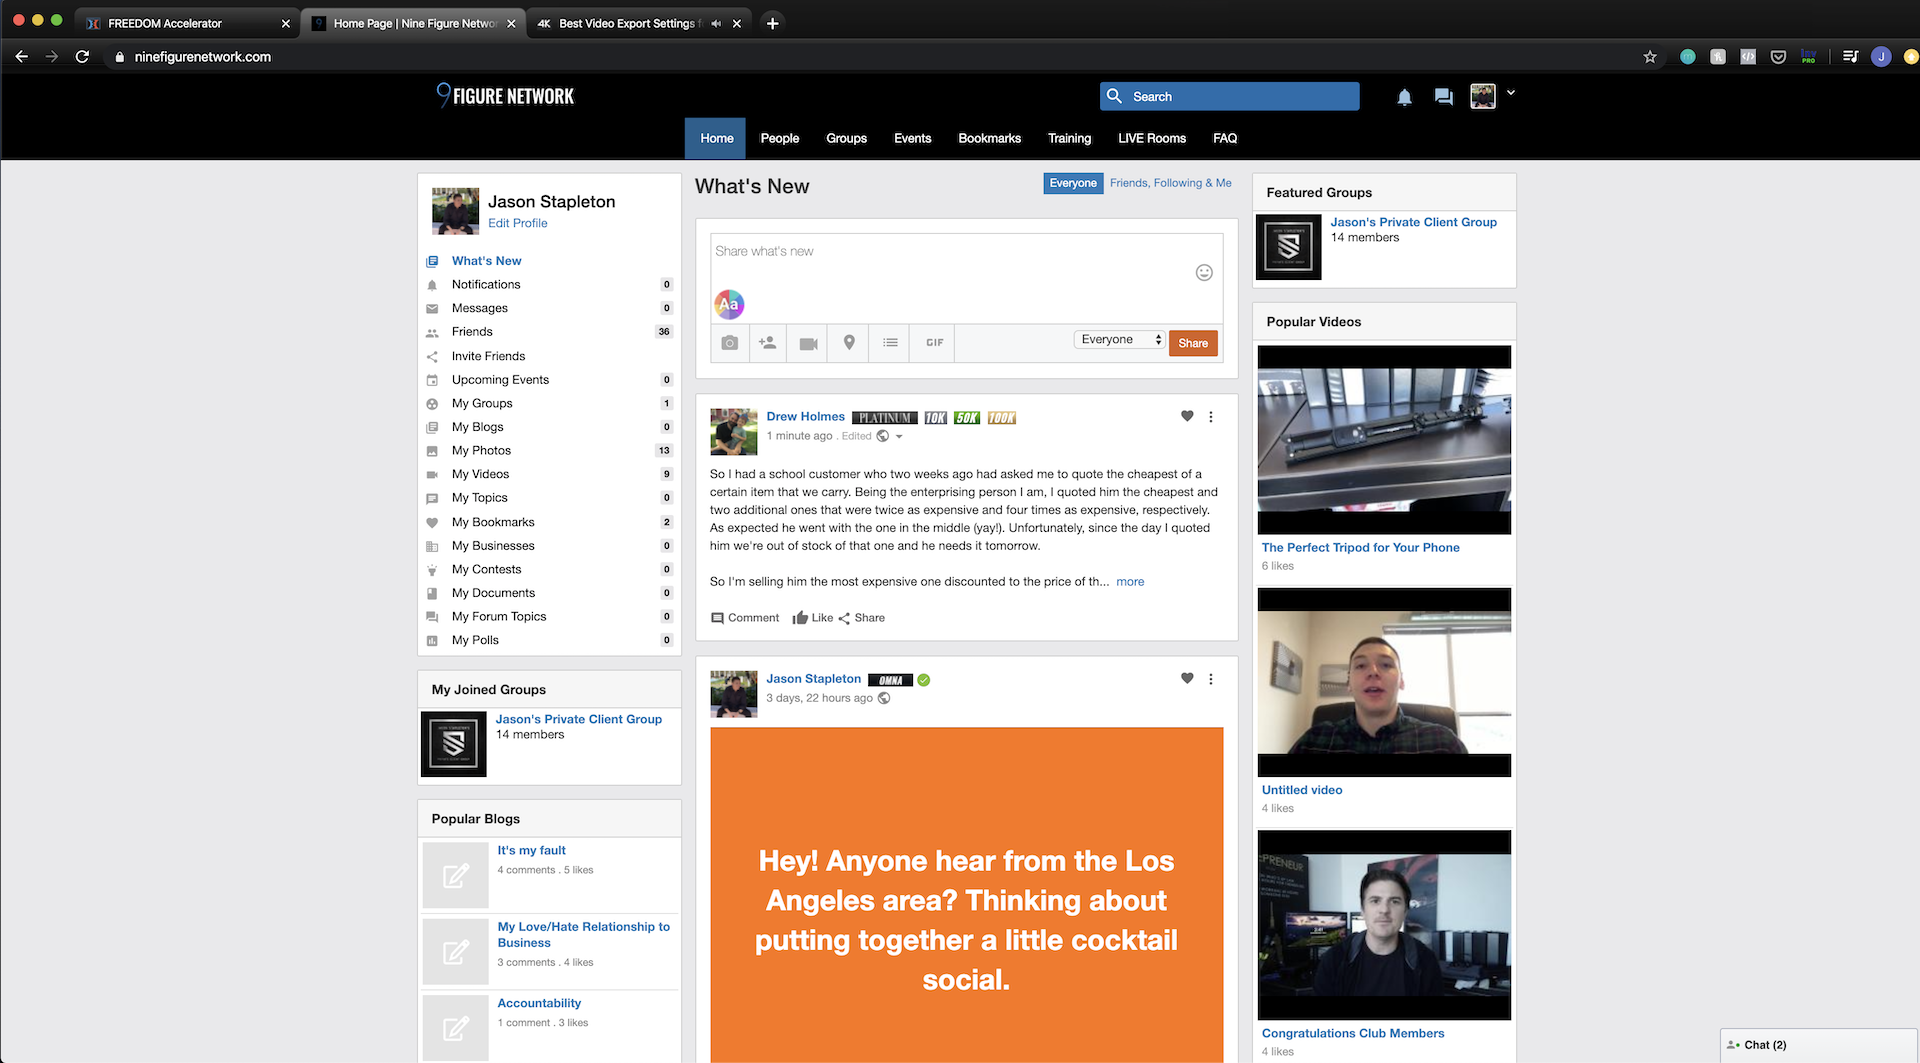Open Messages in sidebar
Image resolution: width=1920 pixels, height=1063 pixels.
[x=479, y=308]
